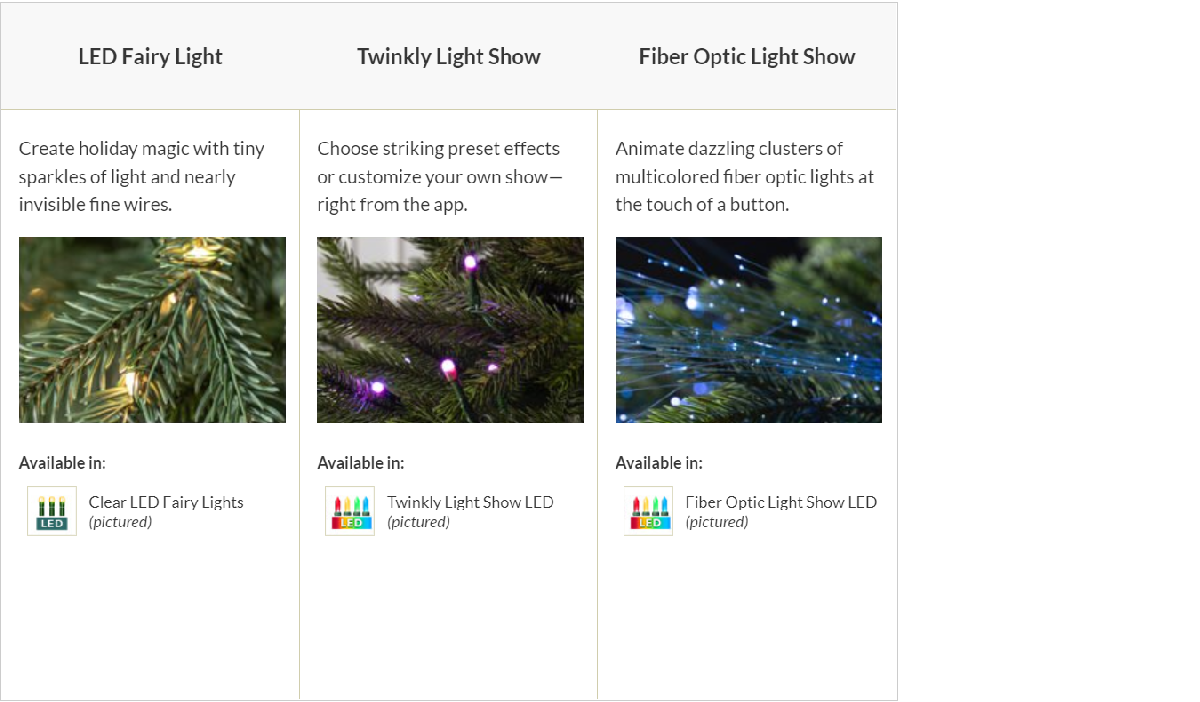Image resolution: width=1200 pixels, height=702 pixels.
Task: Open the Fiber Optic Light Show LED text link
Action: [x=781, y=502]
